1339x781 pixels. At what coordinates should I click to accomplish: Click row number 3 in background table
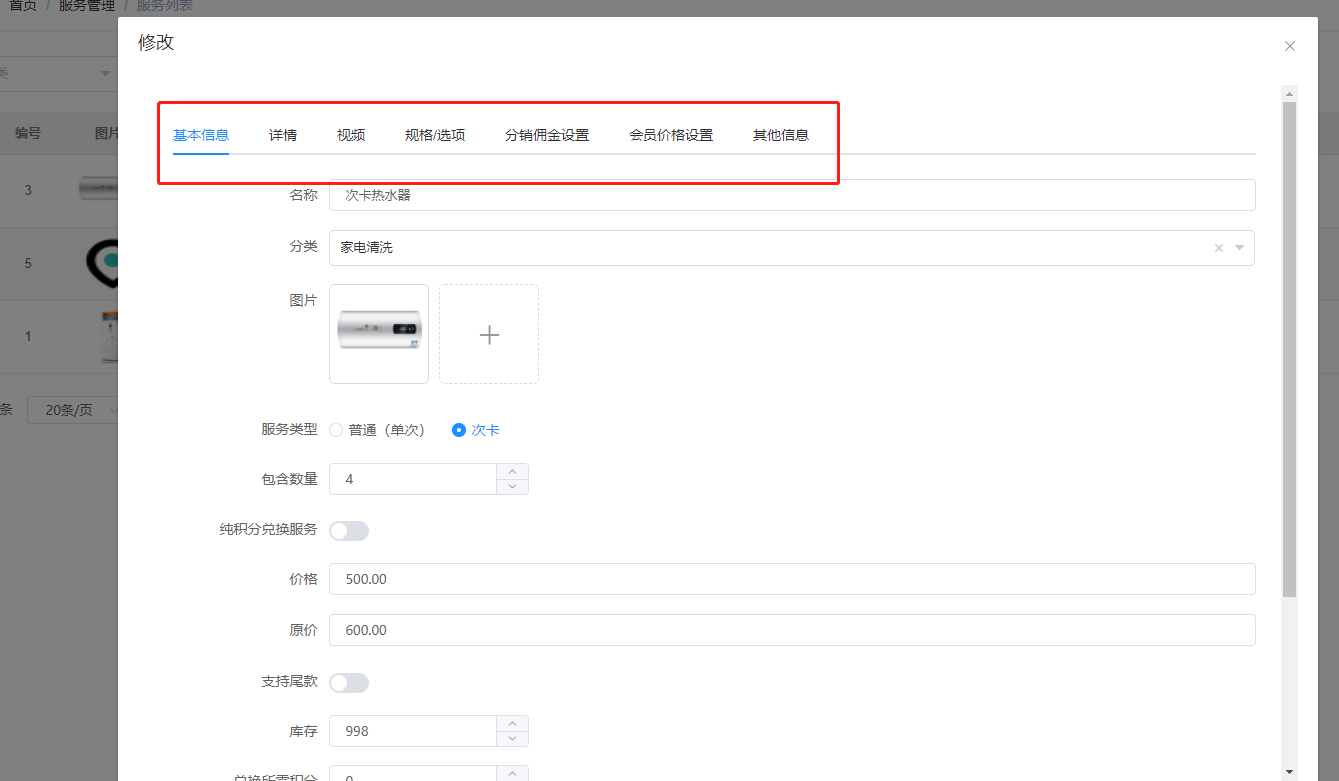coord(28,190)
